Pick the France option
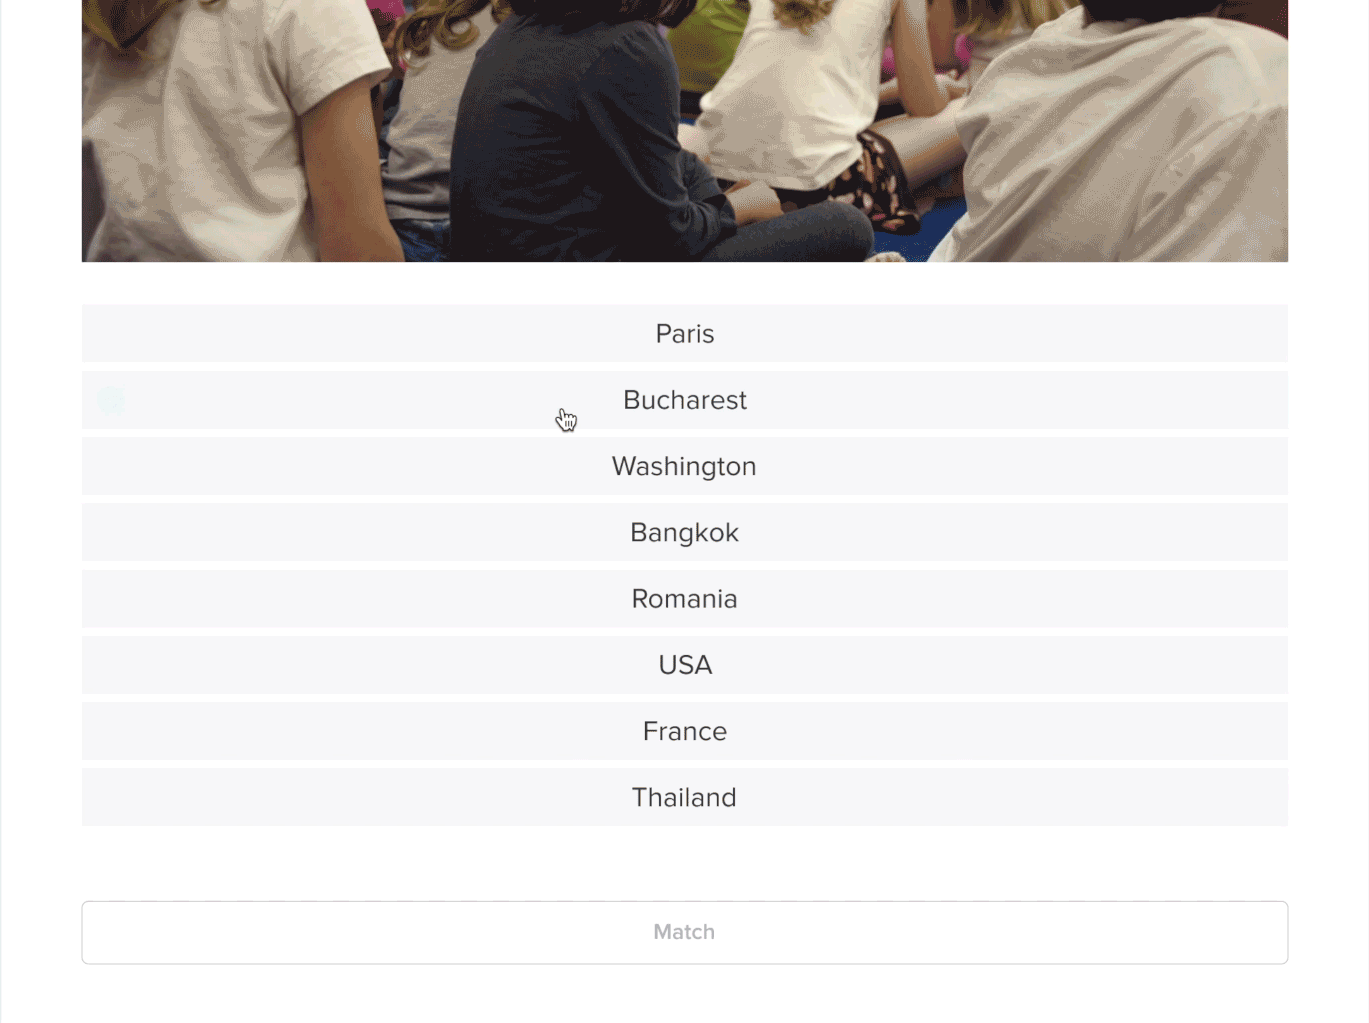The height and width of the screenshot is (1023, 1369). pos(684,731)
